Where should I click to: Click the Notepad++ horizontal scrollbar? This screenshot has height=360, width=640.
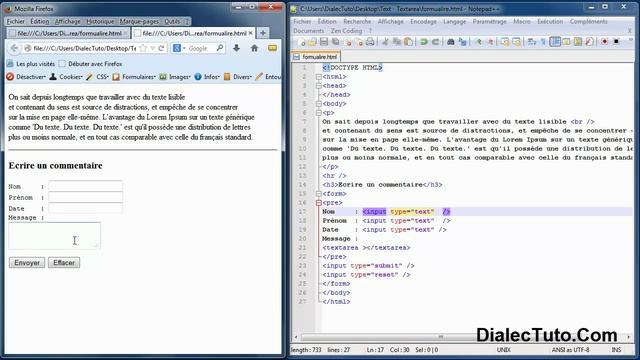pos(461,337)
